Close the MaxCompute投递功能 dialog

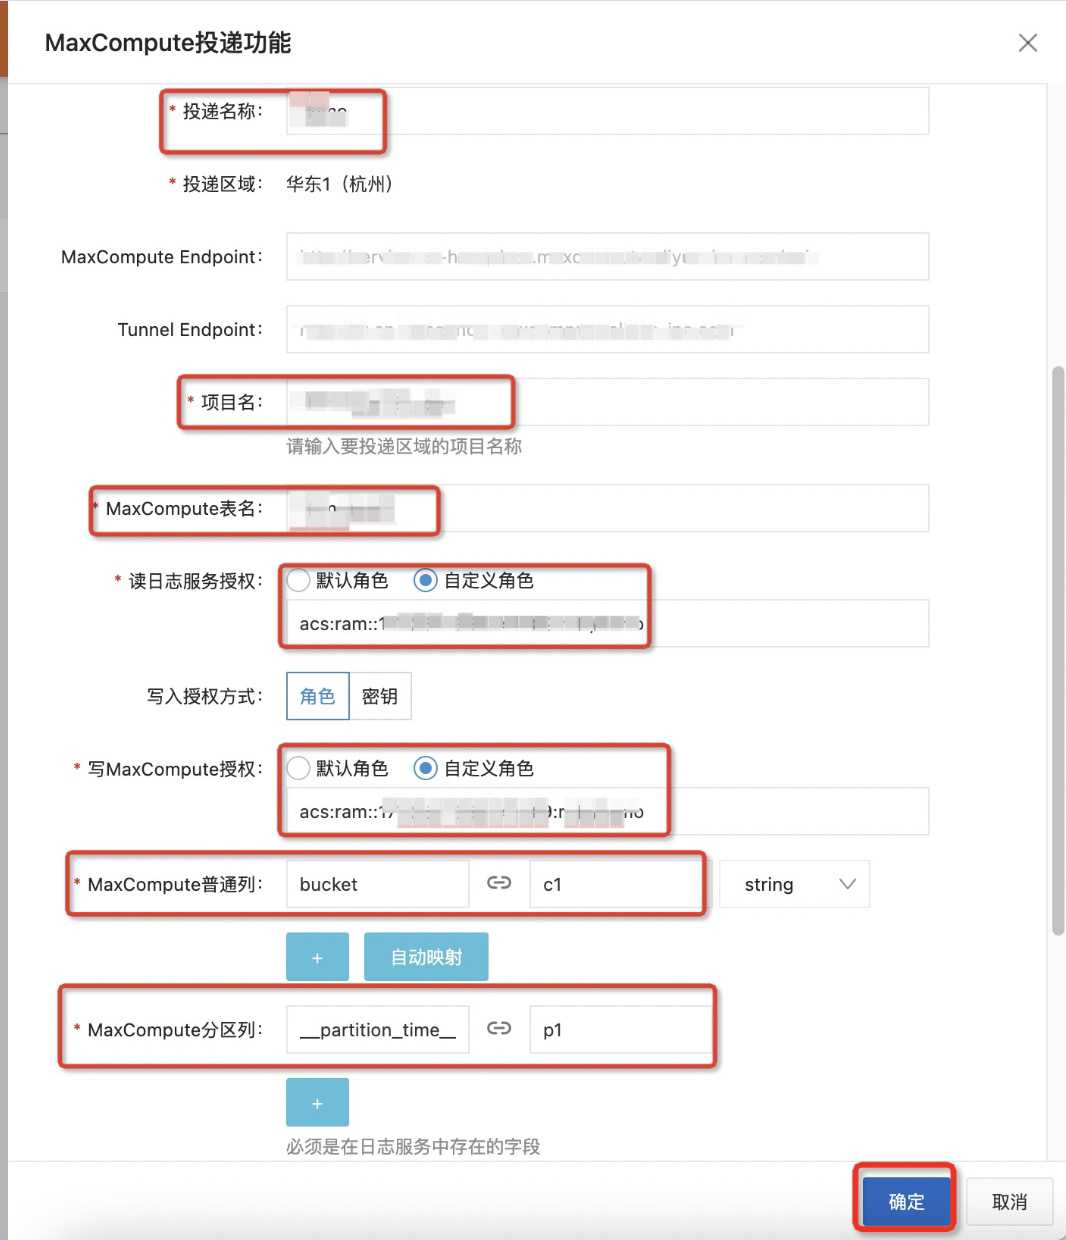pyautogui.click(x=1027, y=43)
